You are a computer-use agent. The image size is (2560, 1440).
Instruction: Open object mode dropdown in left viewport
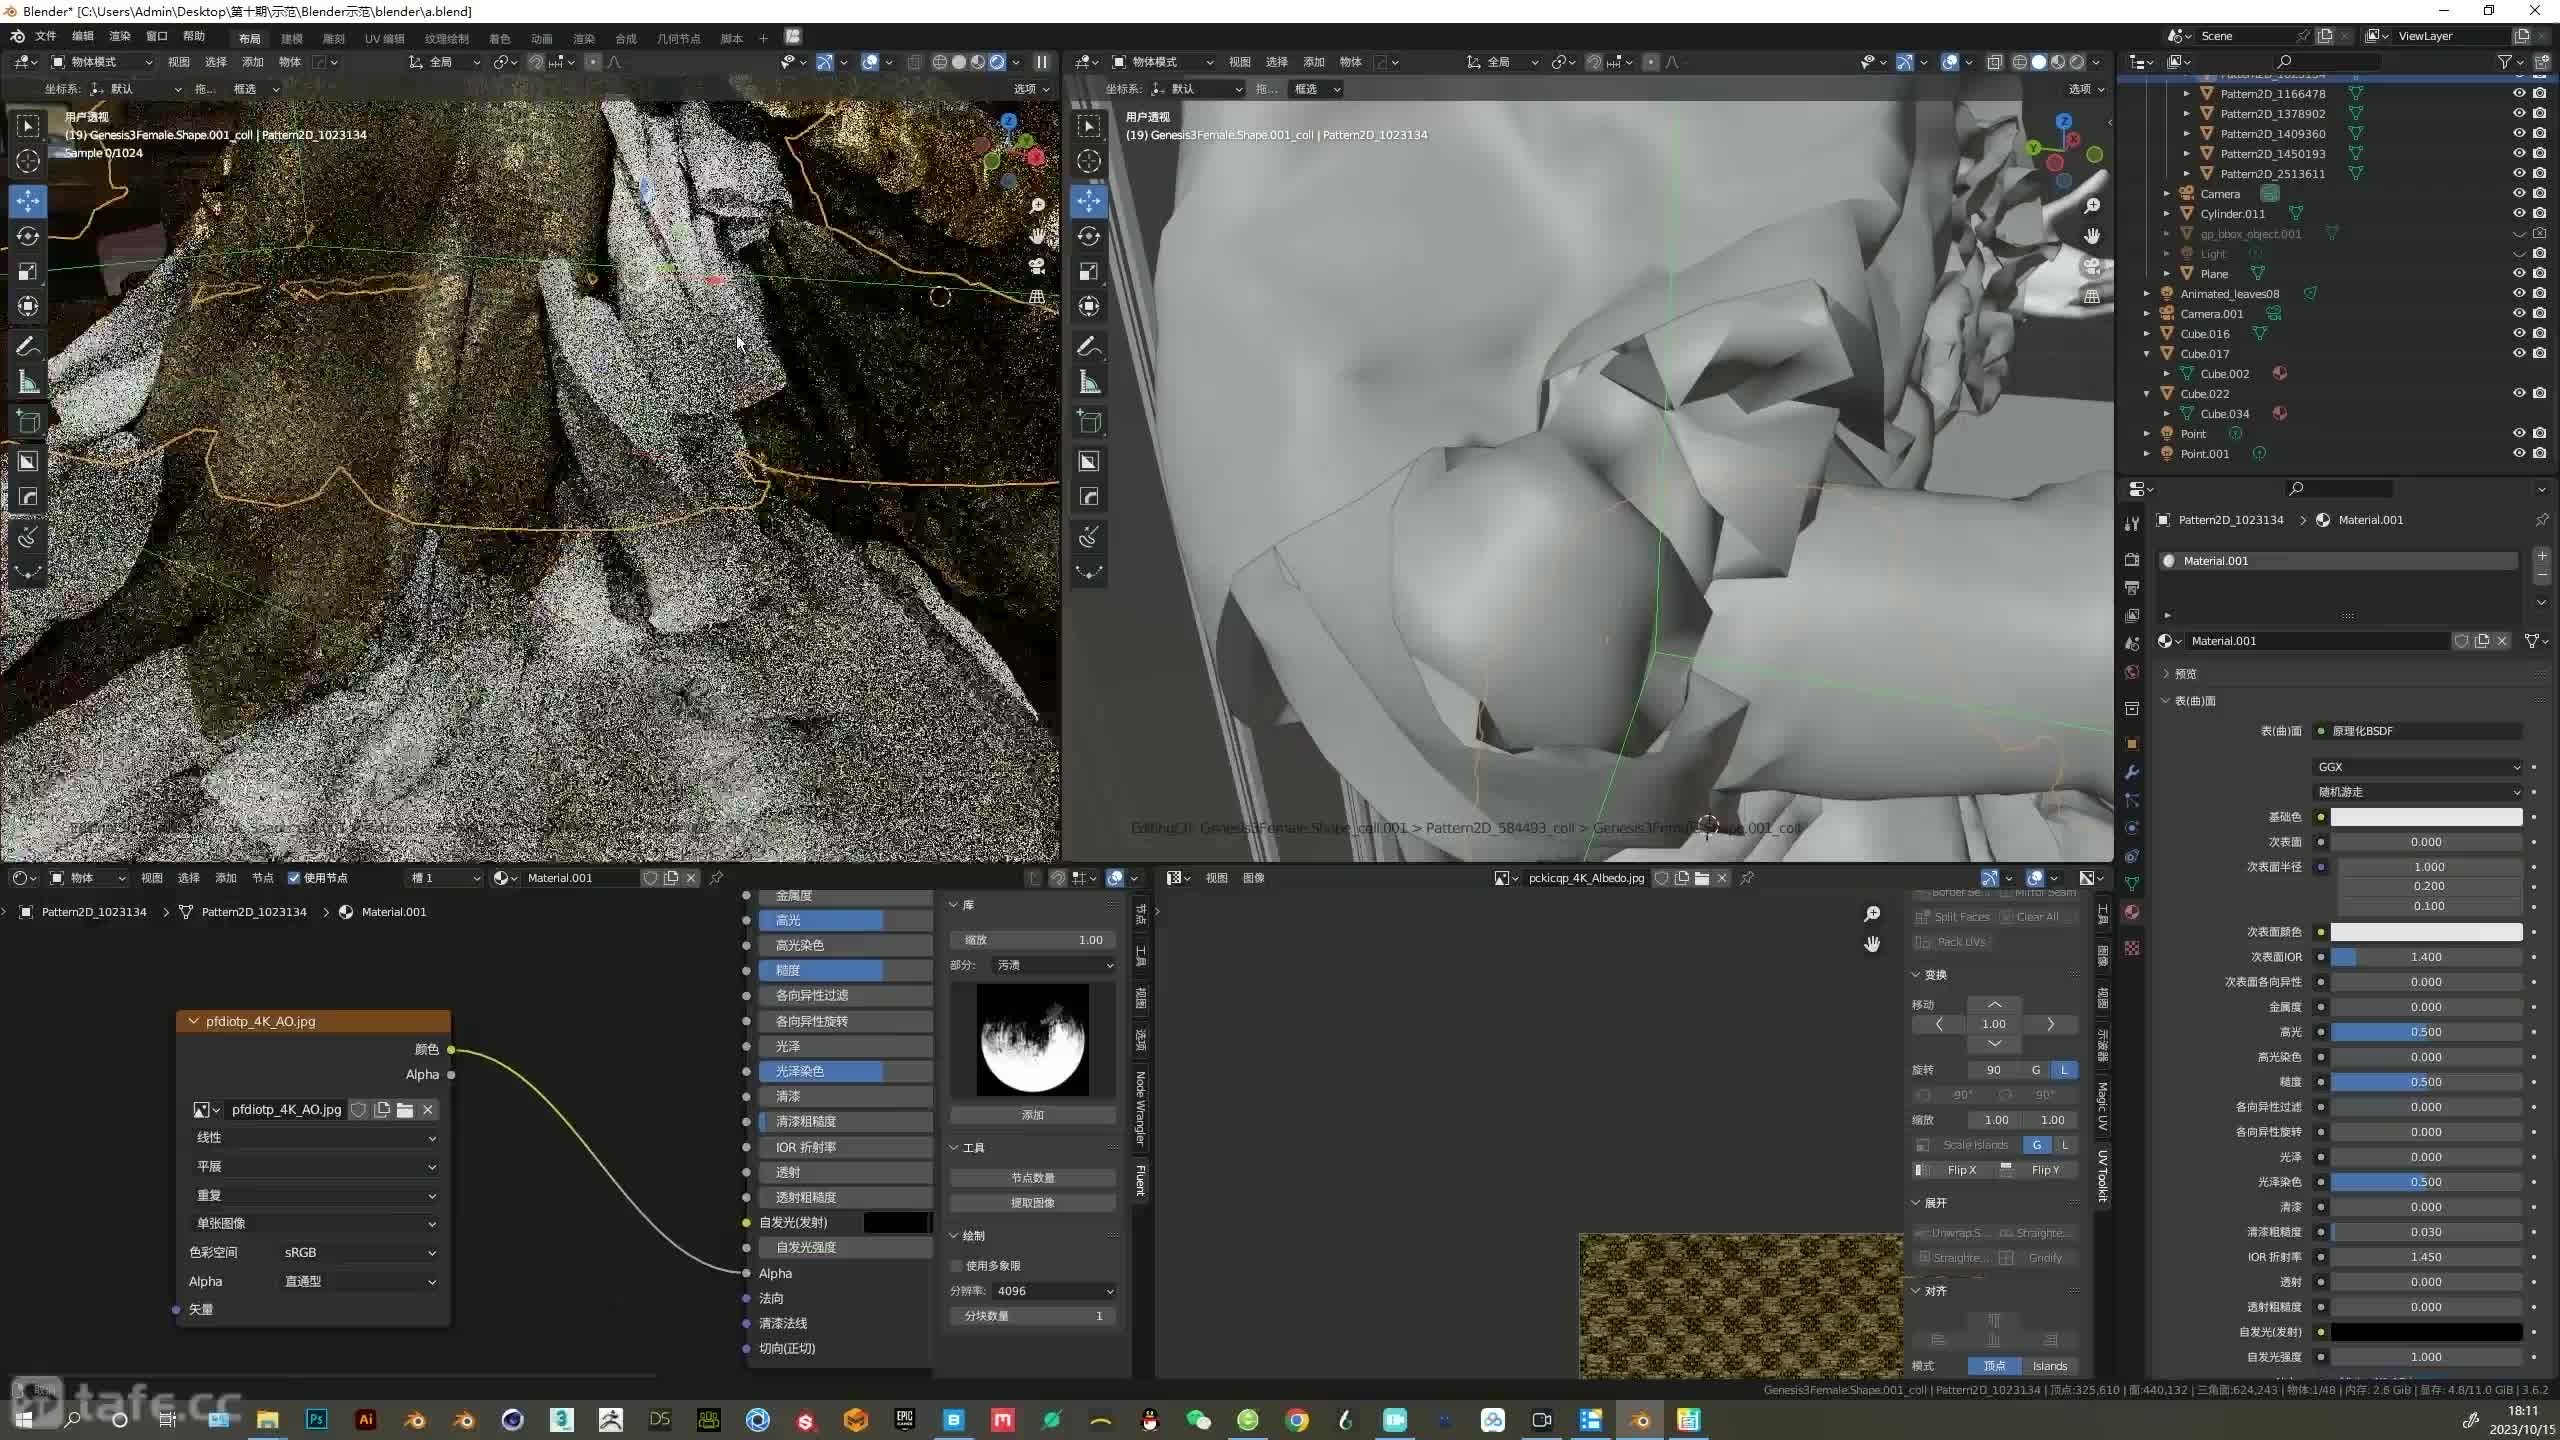(x=101, y=62)
